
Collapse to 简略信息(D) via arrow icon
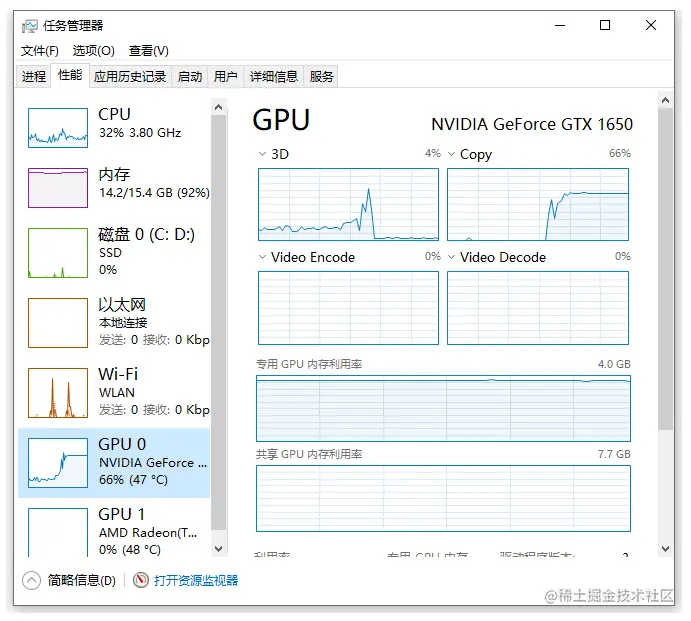tap(31, 580)
